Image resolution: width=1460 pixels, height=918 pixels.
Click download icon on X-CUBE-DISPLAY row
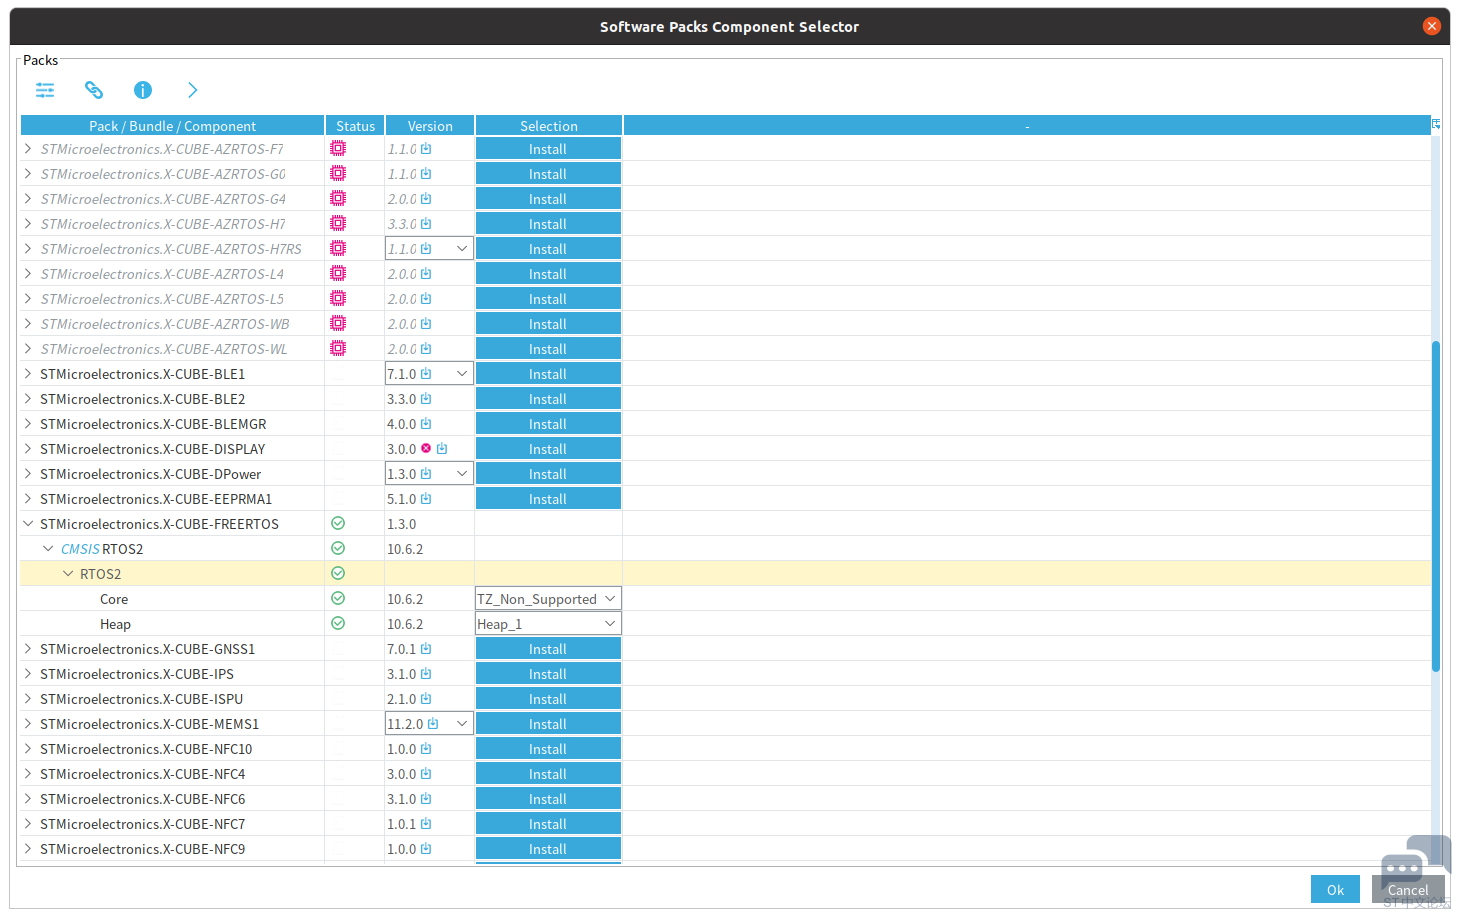[x=442, y=448]
